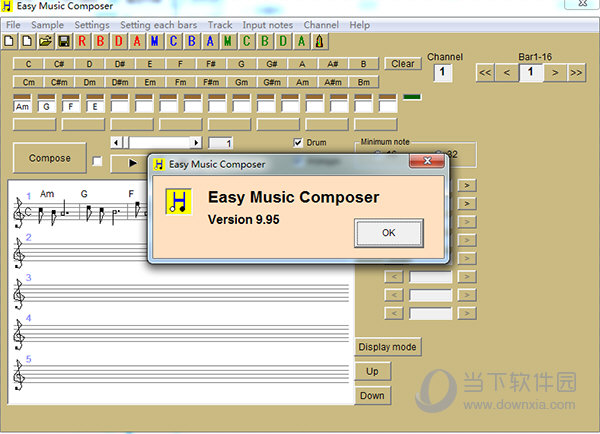The height and width of the screenshot is (434, 600).
Task: Insert the Em chord button
Action: 150,82
